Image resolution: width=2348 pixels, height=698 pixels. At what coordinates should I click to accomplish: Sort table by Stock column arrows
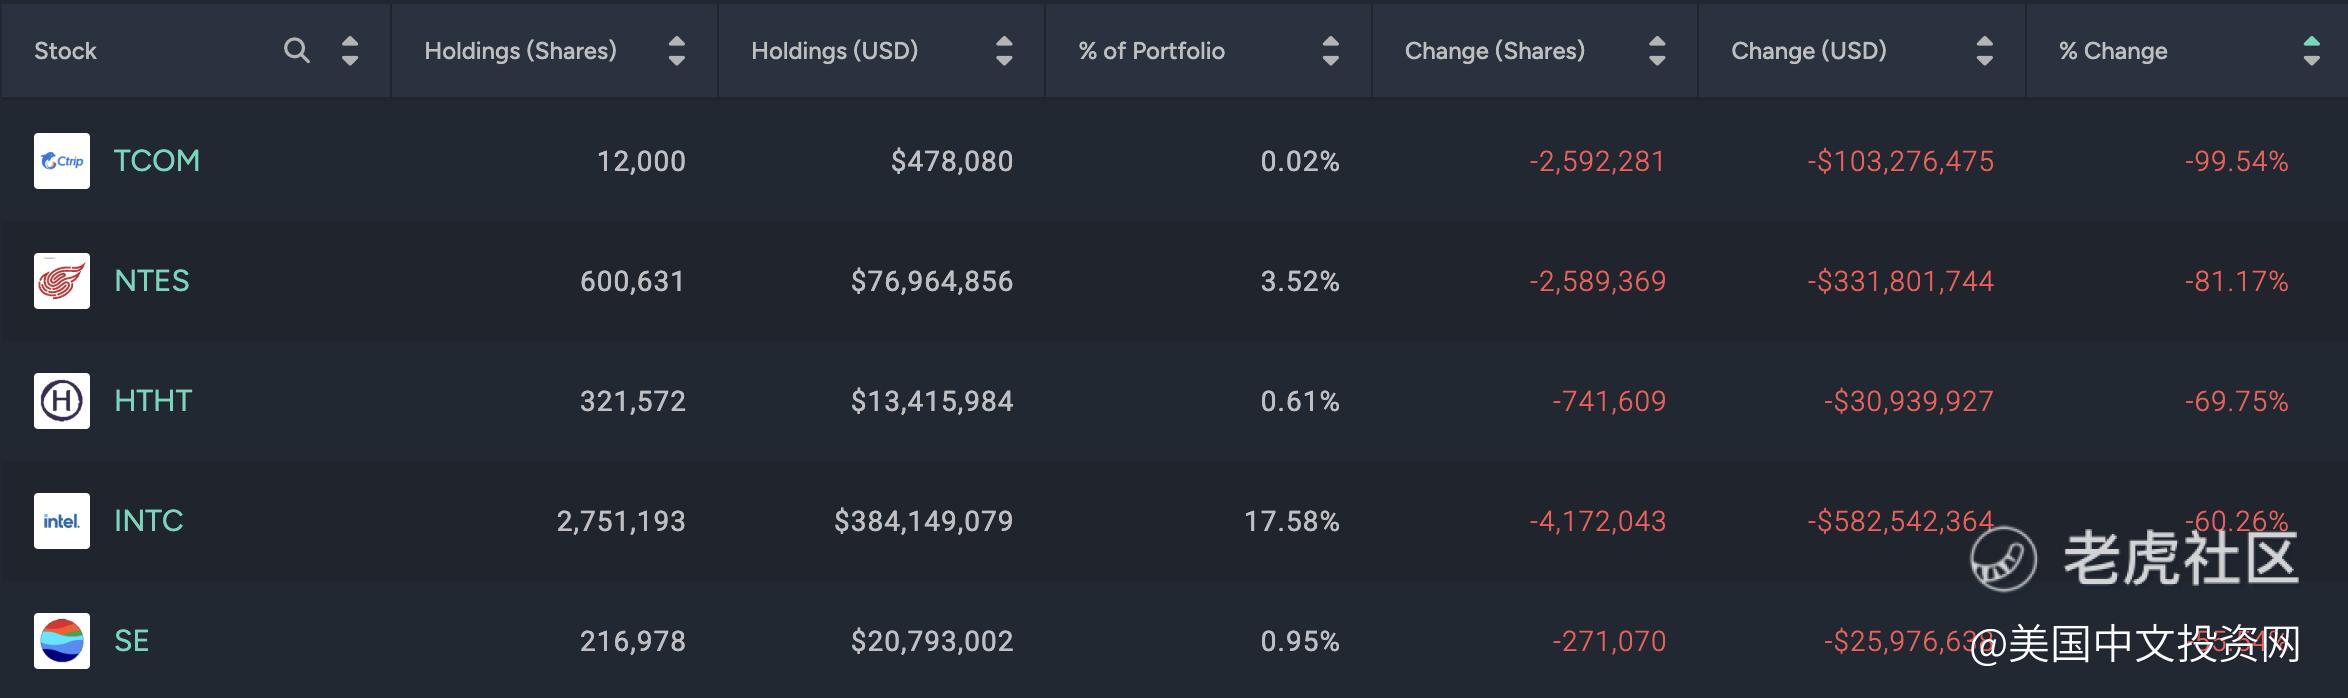[350, 50]
